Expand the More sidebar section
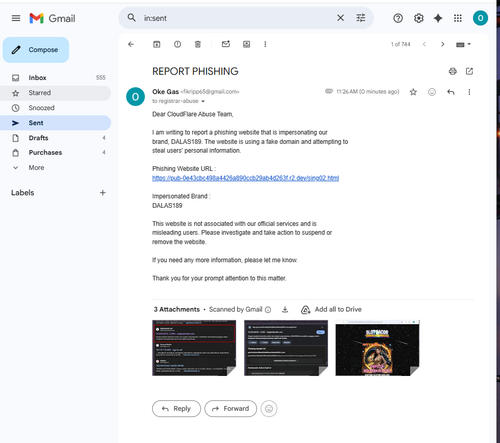The width and height of the screenshot is (500, 443). pos(55,167)
